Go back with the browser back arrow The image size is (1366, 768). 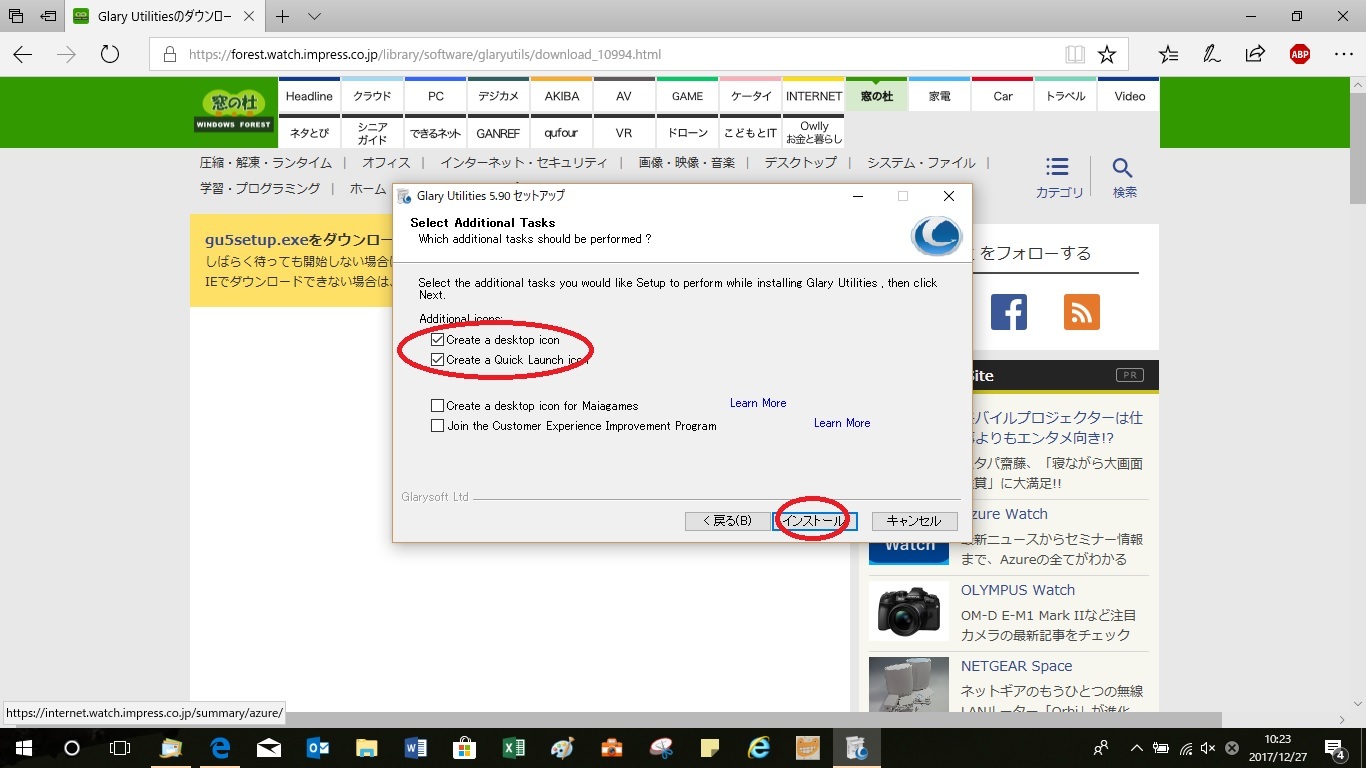click(22, 54)
